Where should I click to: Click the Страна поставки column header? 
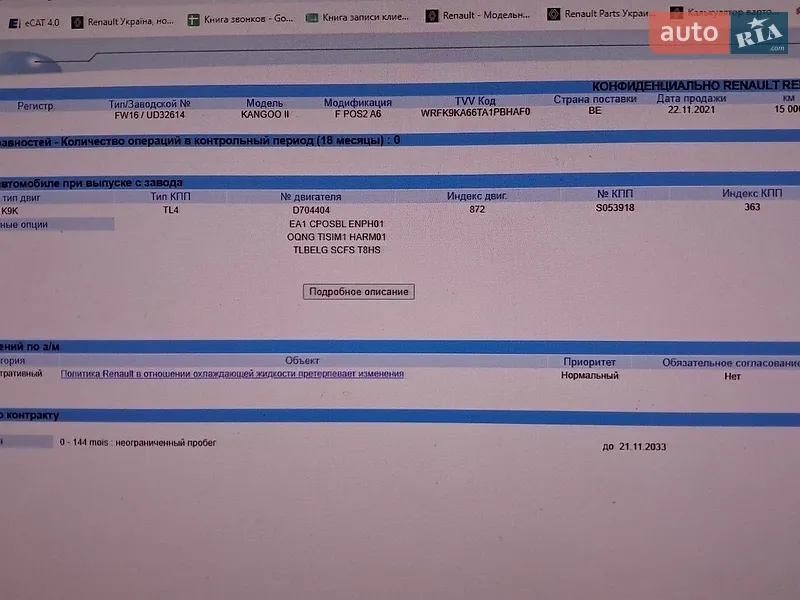(595, 99)
